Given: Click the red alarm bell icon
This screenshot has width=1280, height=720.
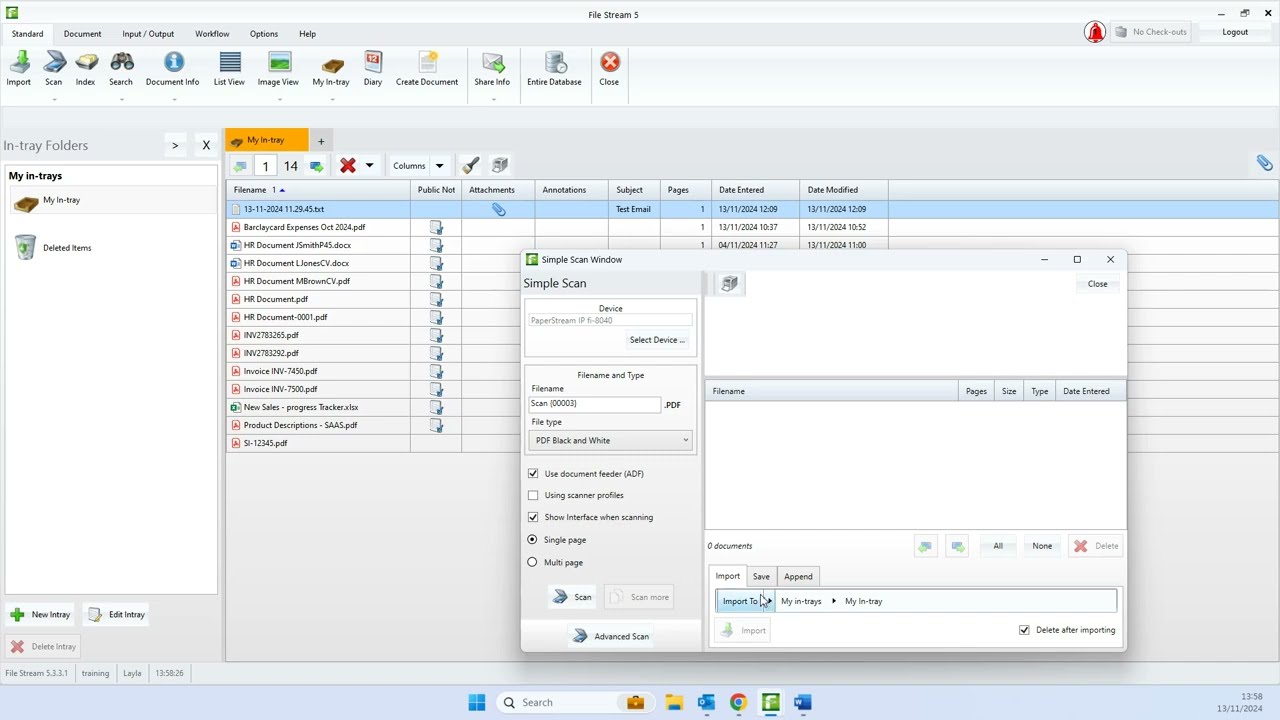Looking at the screenshot, I should (x=1095, y=32).
